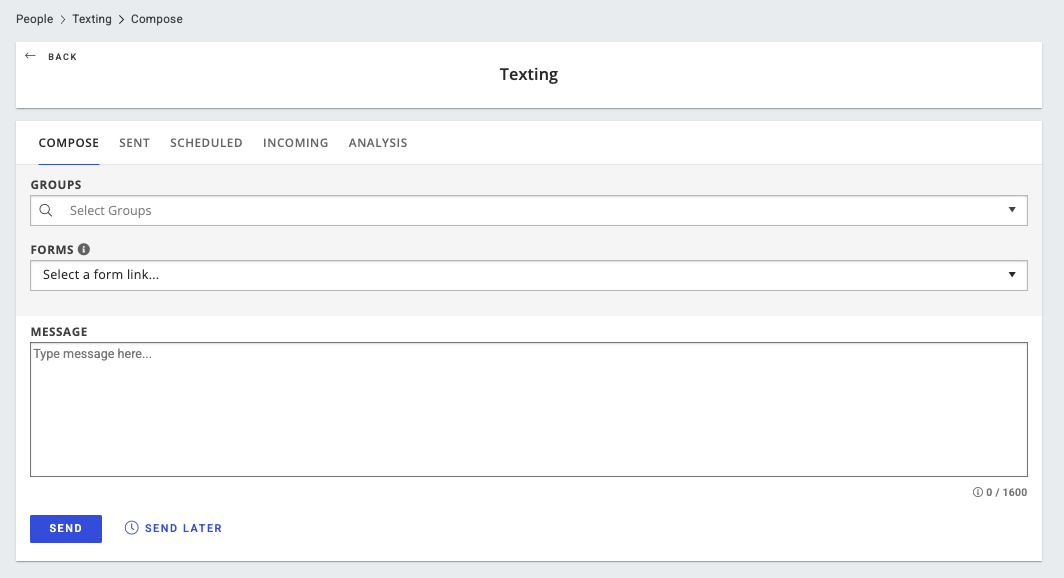The height and width of the screenshot is (578, 1064).
Task: Click the search magnifier icon in Groups
Action: click(45, 210)
